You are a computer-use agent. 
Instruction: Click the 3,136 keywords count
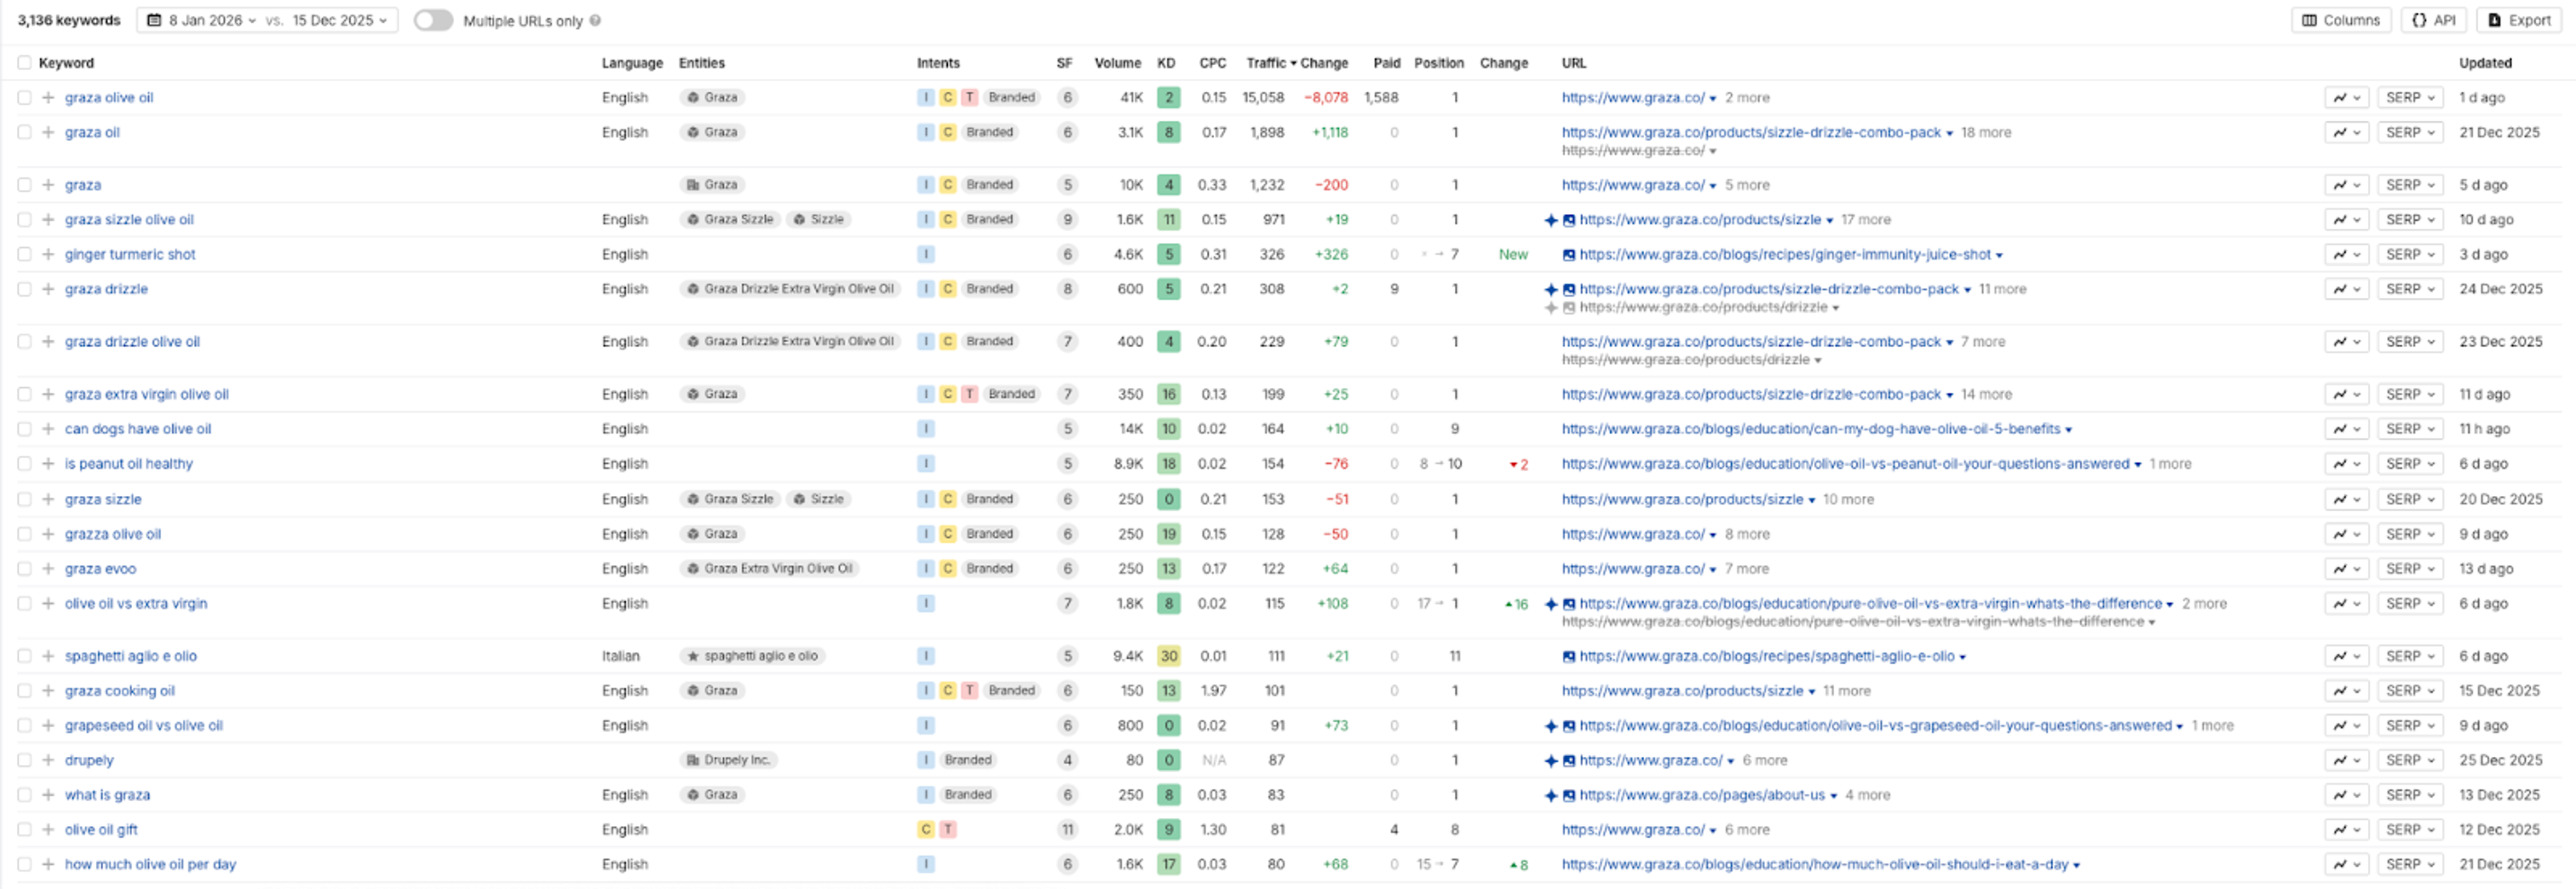click(x=68, y=21)
